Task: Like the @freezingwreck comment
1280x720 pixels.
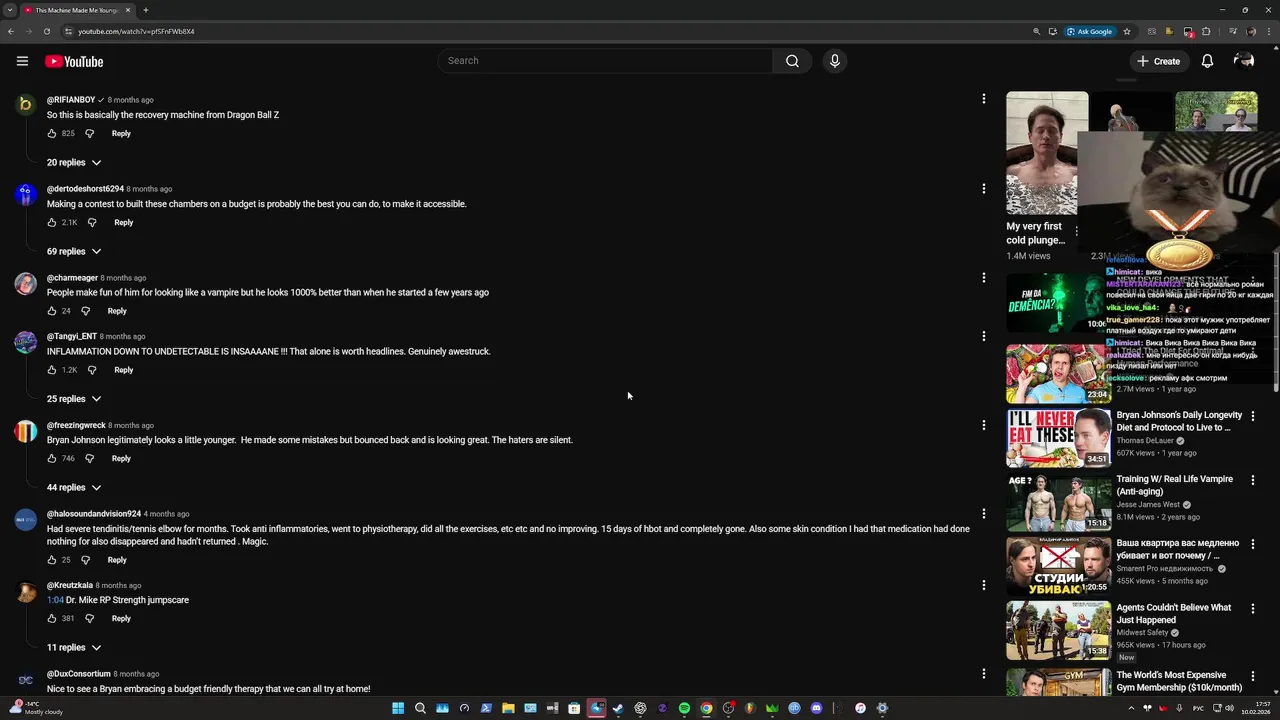Action: 52,458
